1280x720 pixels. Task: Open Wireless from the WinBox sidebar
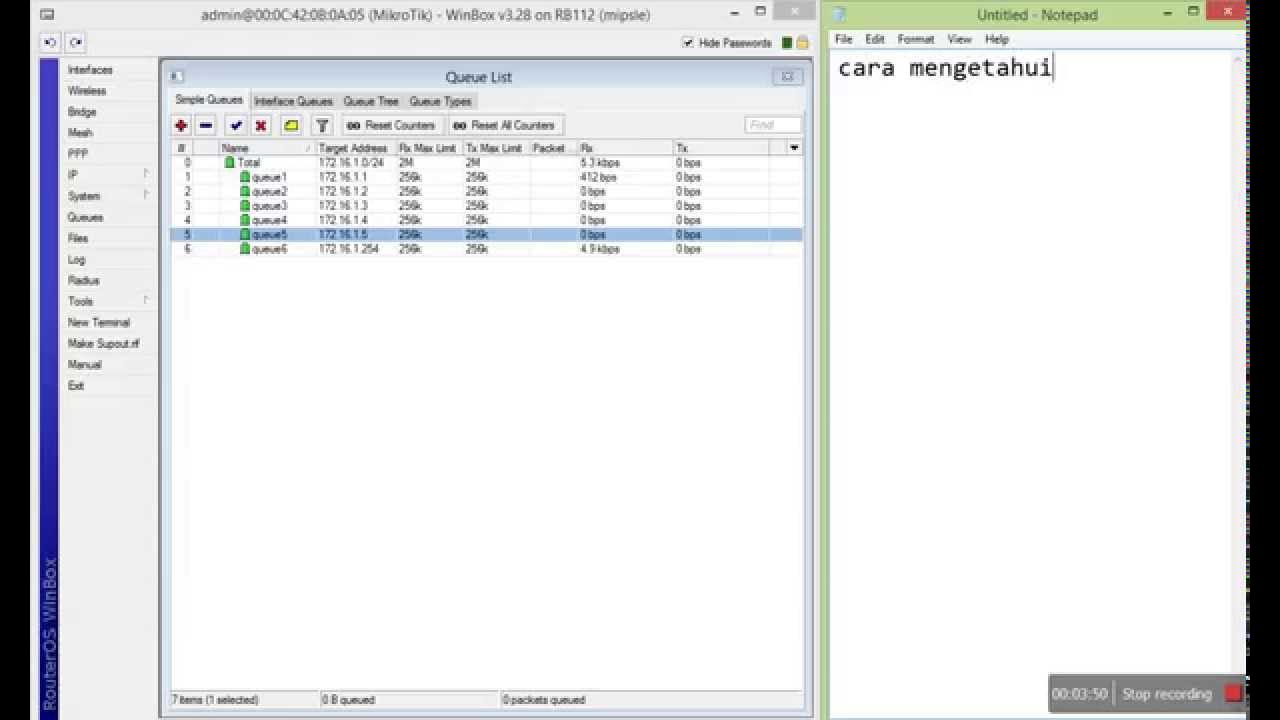pyautogui.click(x=87, y=91)
